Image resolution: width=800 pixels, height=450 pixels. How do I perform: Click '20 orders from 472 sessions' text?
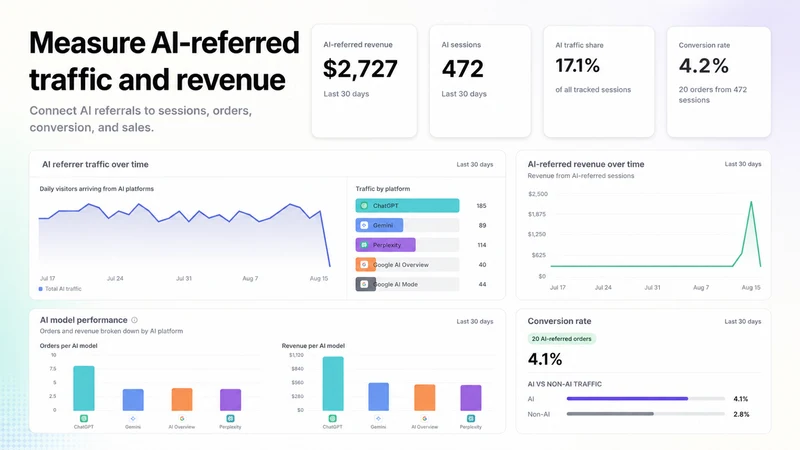point(713,94)
